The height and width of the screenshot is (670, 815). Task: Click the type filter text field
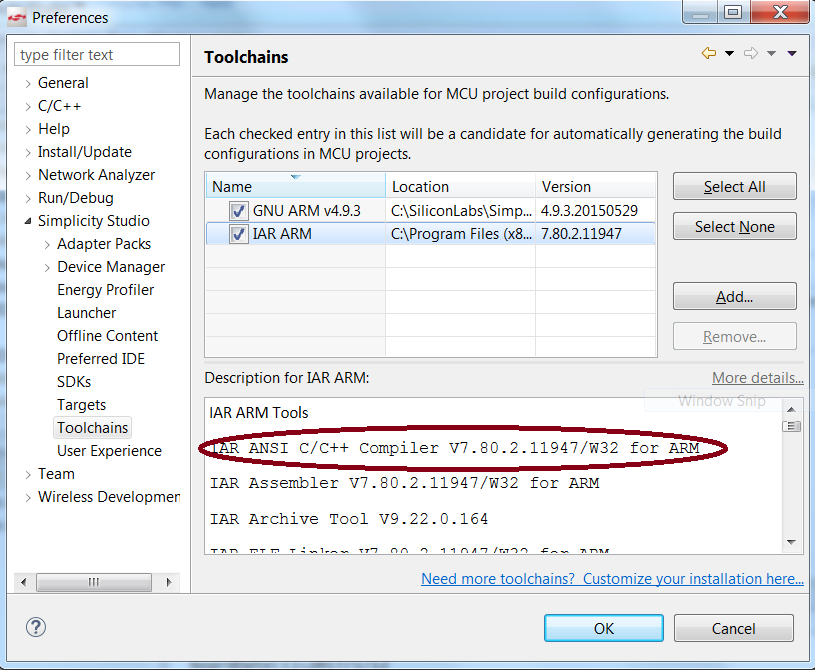[x=97, y=55]
